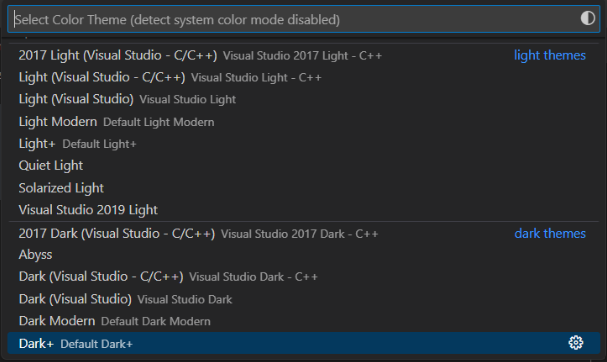Choose Dark (Visual Studio - C/C++) theme
This screenshot has height=362, width=607.
[304, 276]
